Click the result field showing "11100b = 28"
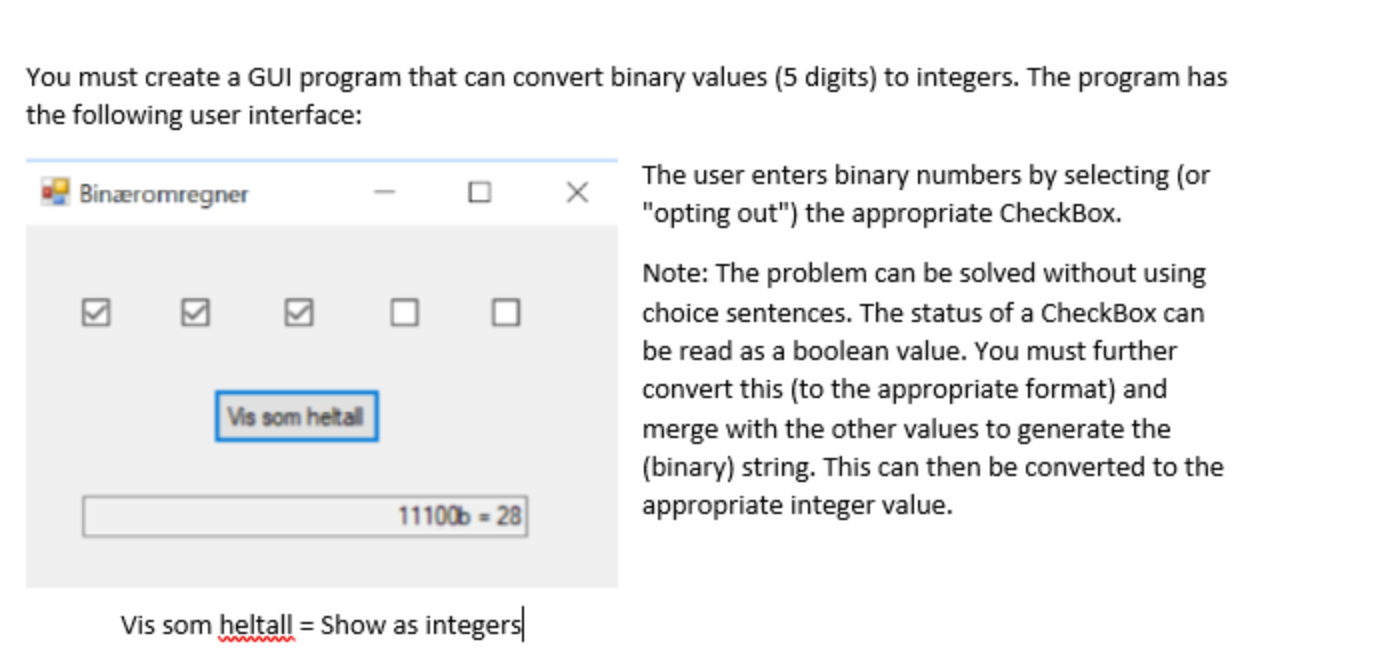 pyautogui.click(x=306, y=516)
